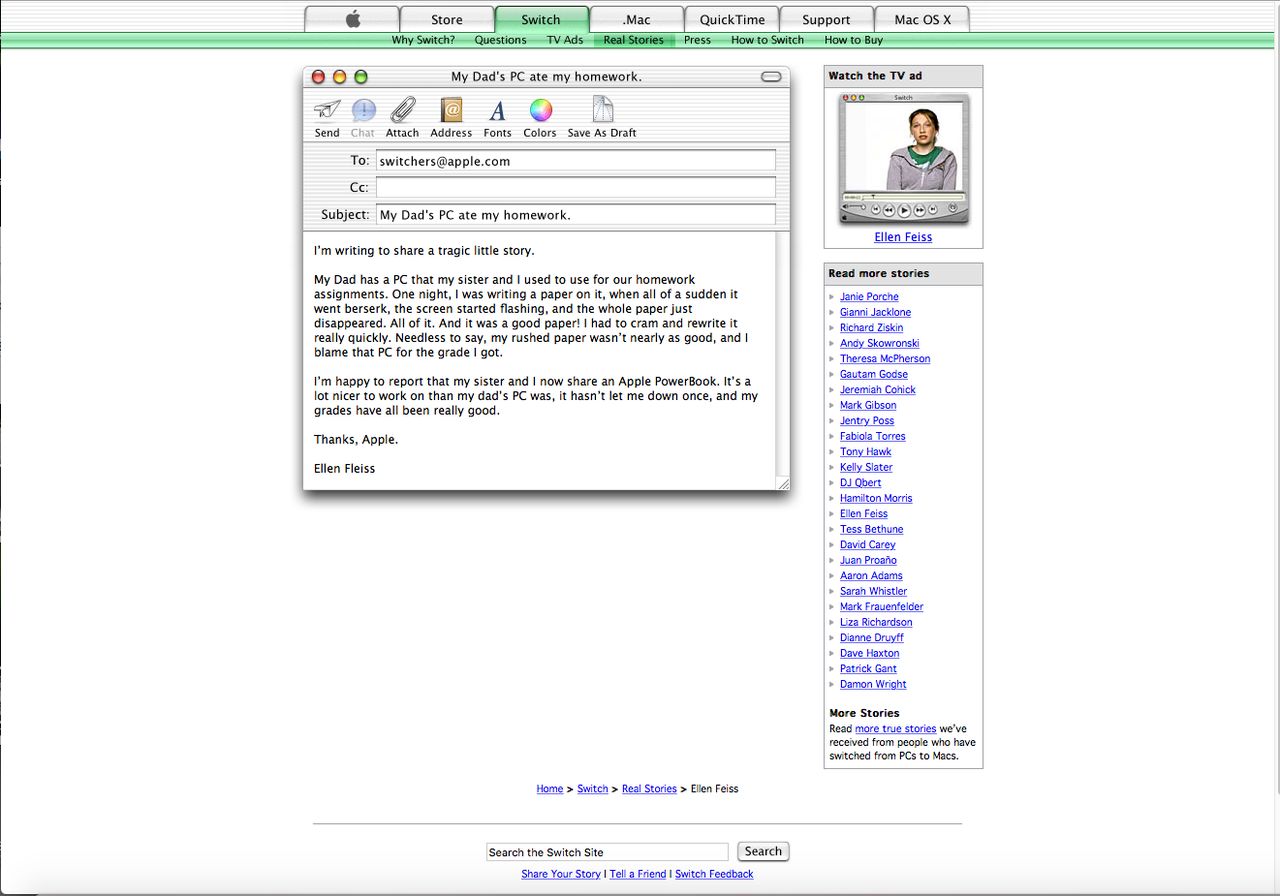This screenshot has height=896, width=1280.
Task: Open Gianni Jacklone's story
Action: point(875,312)
